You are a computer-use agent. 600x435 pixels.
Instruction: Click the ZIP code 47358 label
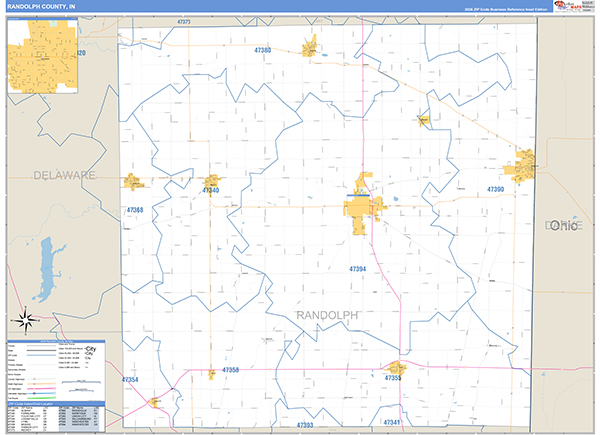(230, 370)
